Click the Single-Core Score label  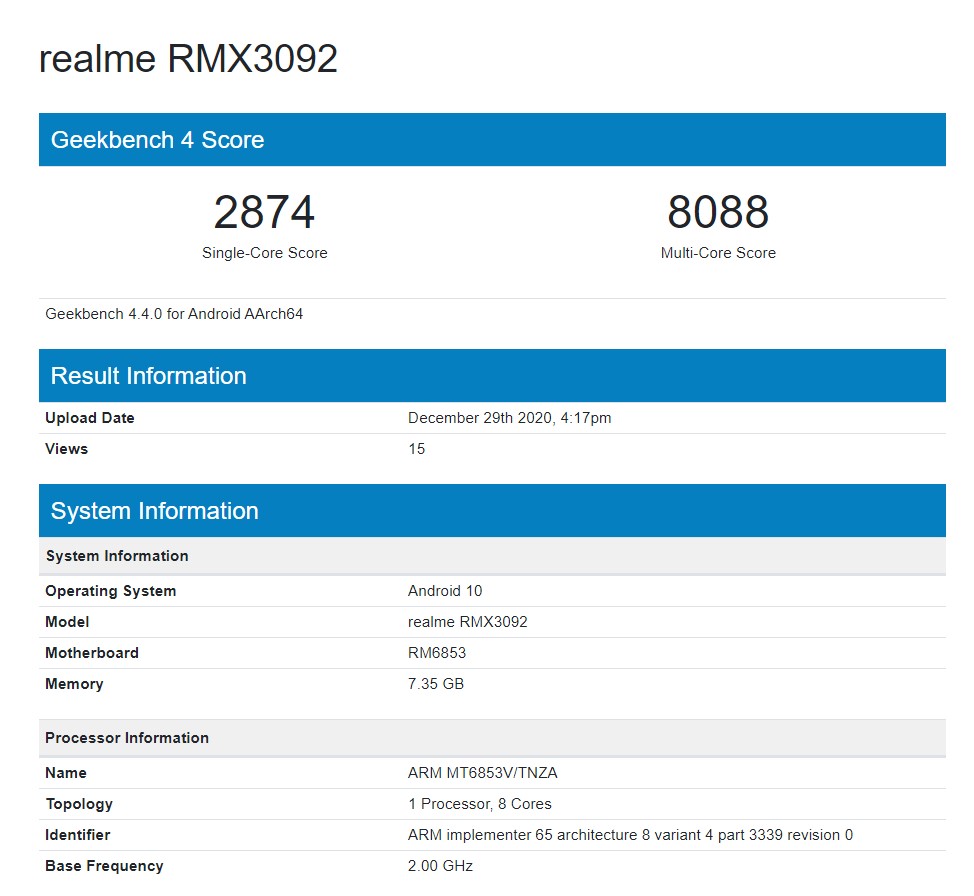click(264, 253)
